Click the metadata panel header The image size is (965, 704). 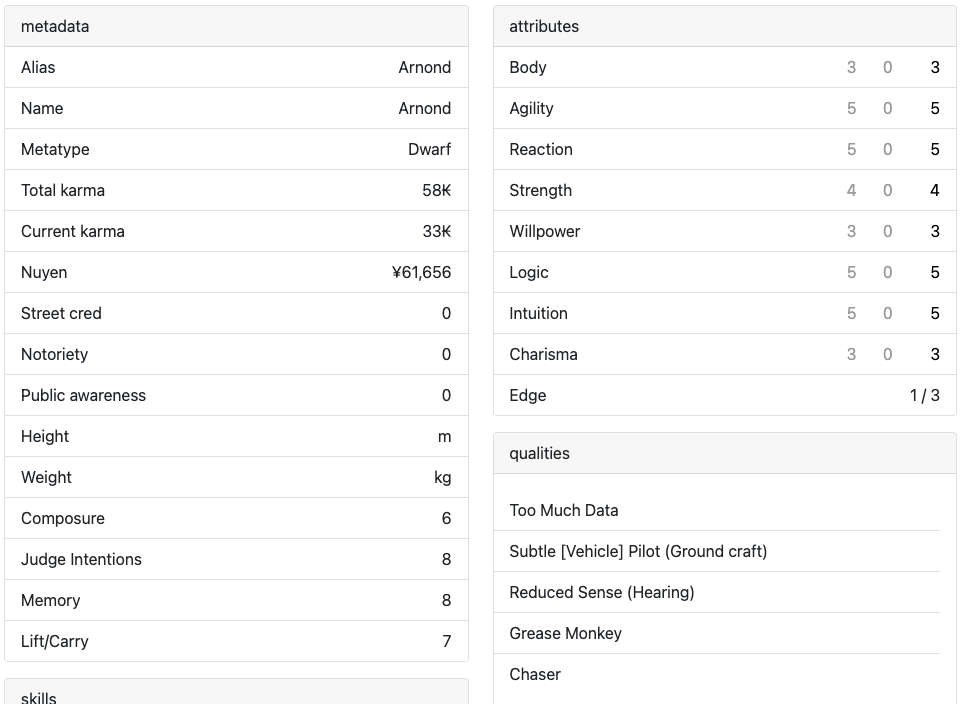pos(236,26)
